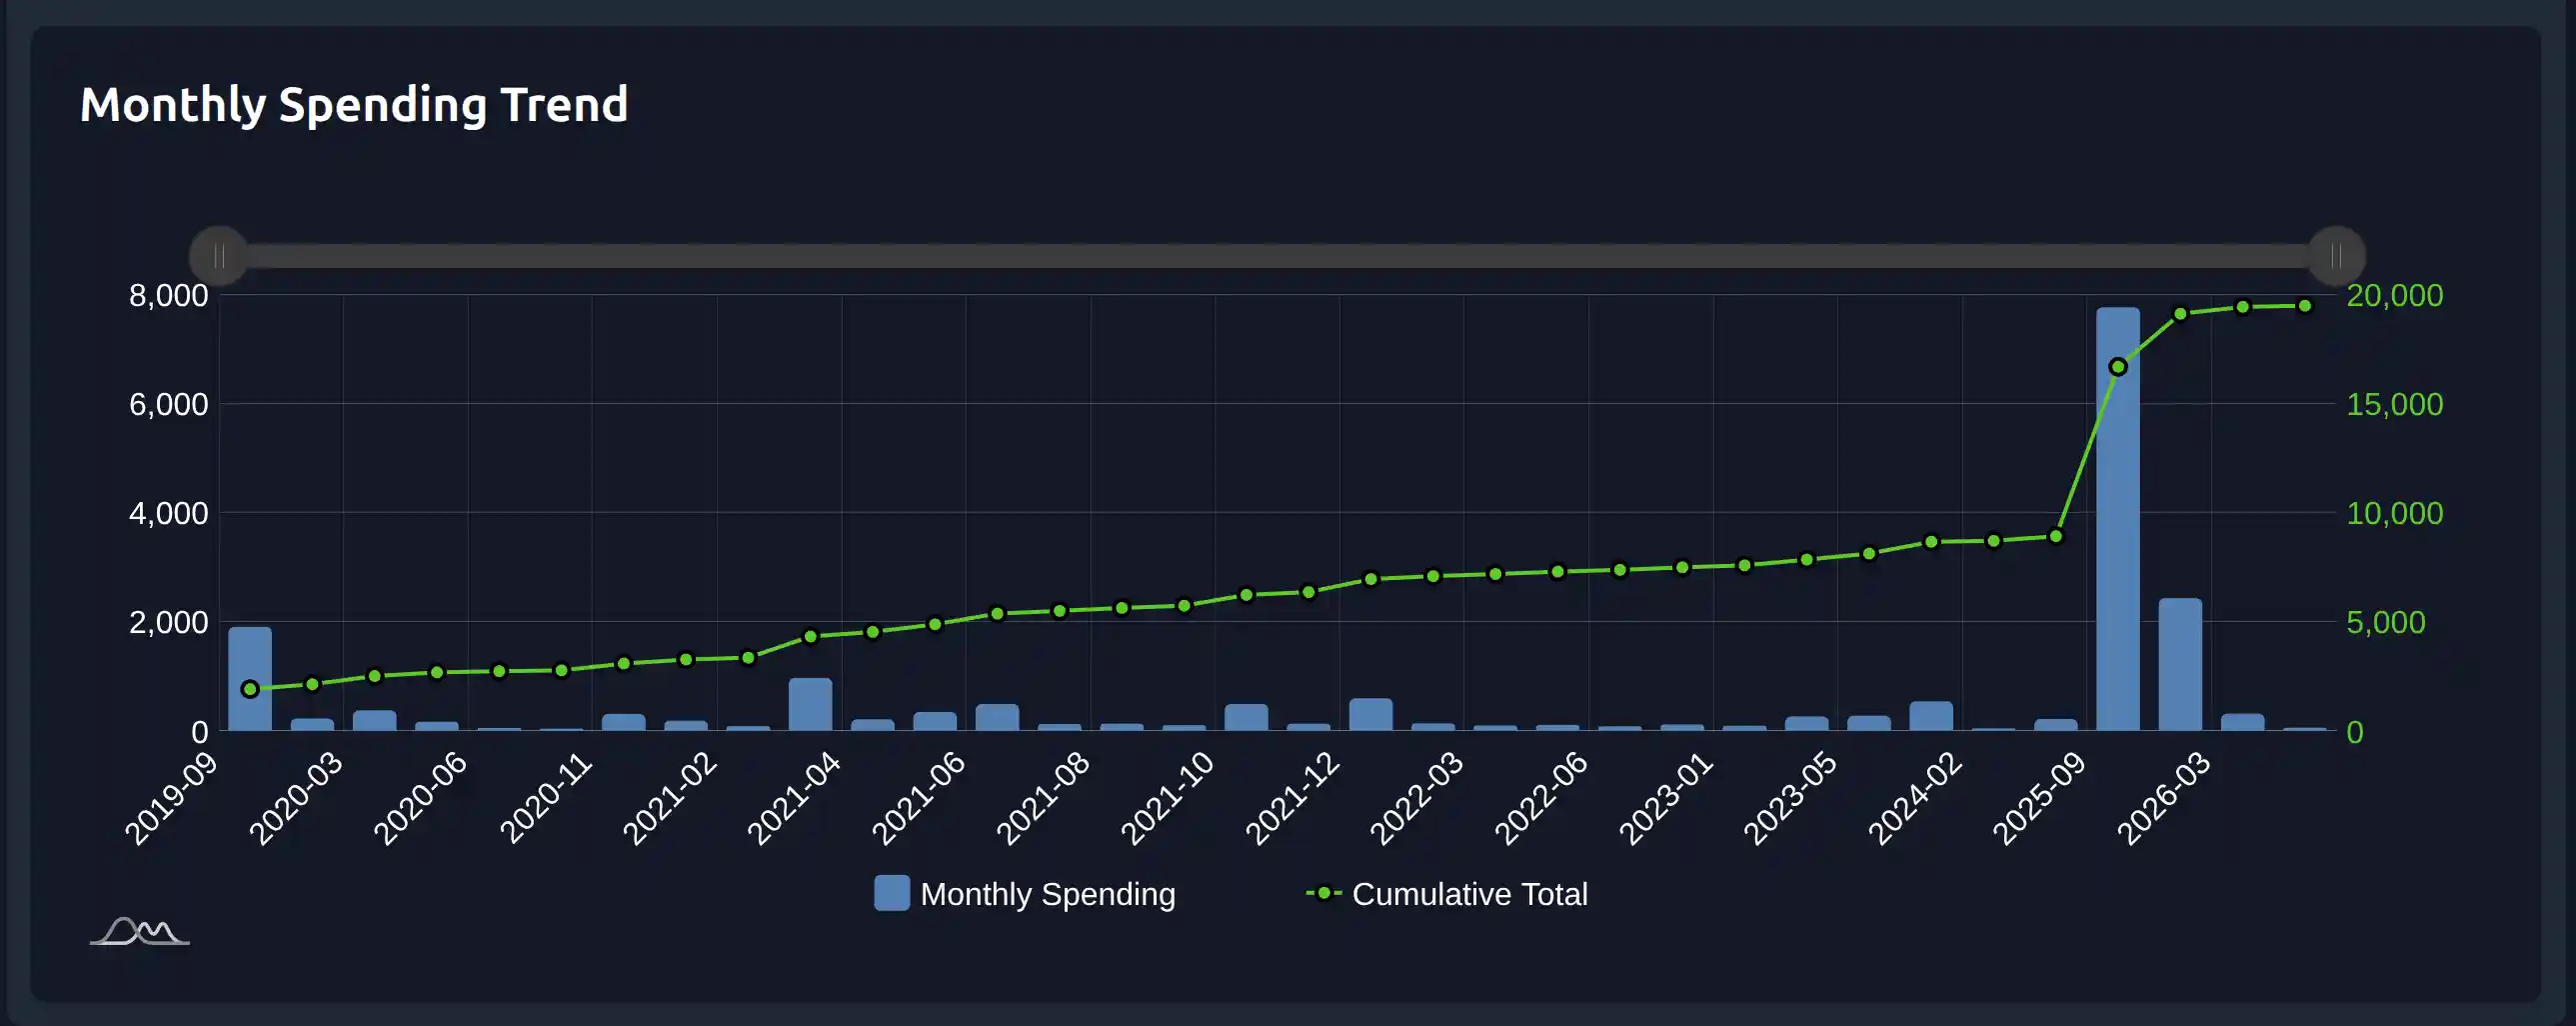The image size is (2576, 1026).
Task: Click the 2025-09 x-axis label
Action: [2039, 799]
